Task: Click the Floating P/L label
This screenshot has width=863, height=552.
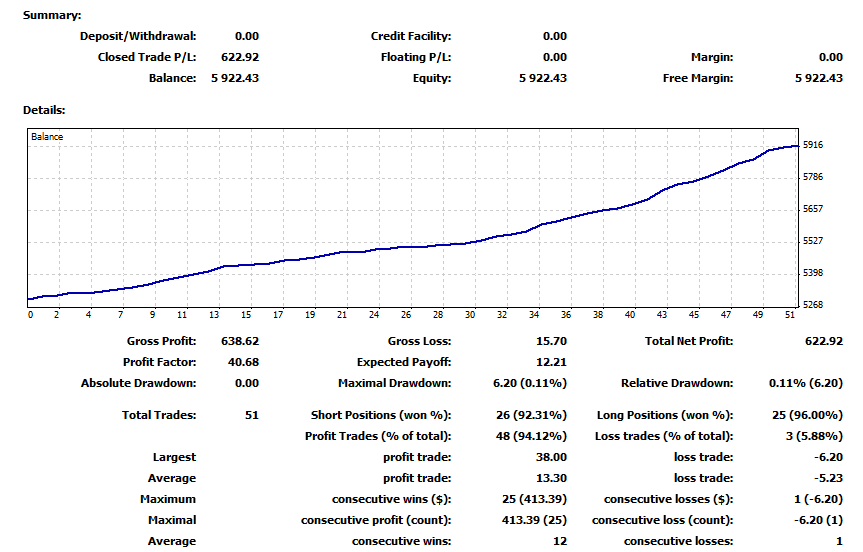Action: (x=416, y=57)
